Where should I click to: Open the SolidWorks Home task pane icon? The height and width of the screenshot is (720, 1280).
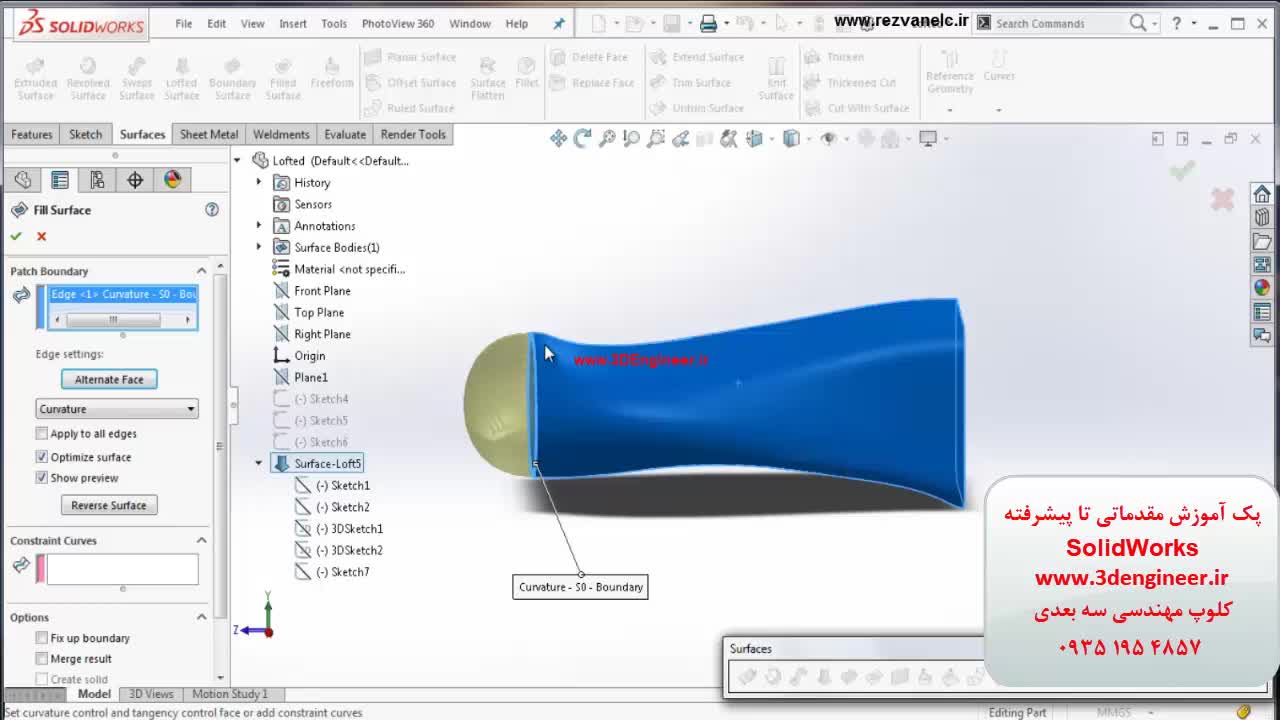tap(1262, 194)
